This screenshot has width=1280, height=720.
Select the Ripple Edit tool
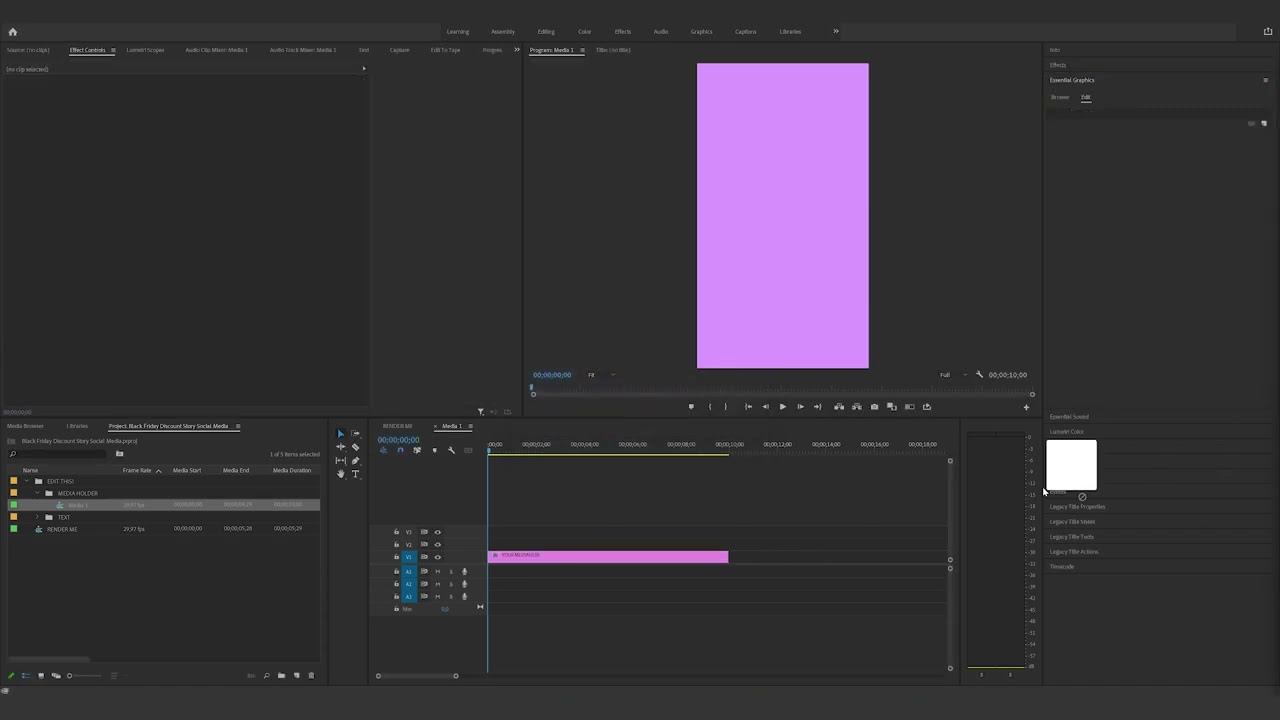click(x=340, y=447)
